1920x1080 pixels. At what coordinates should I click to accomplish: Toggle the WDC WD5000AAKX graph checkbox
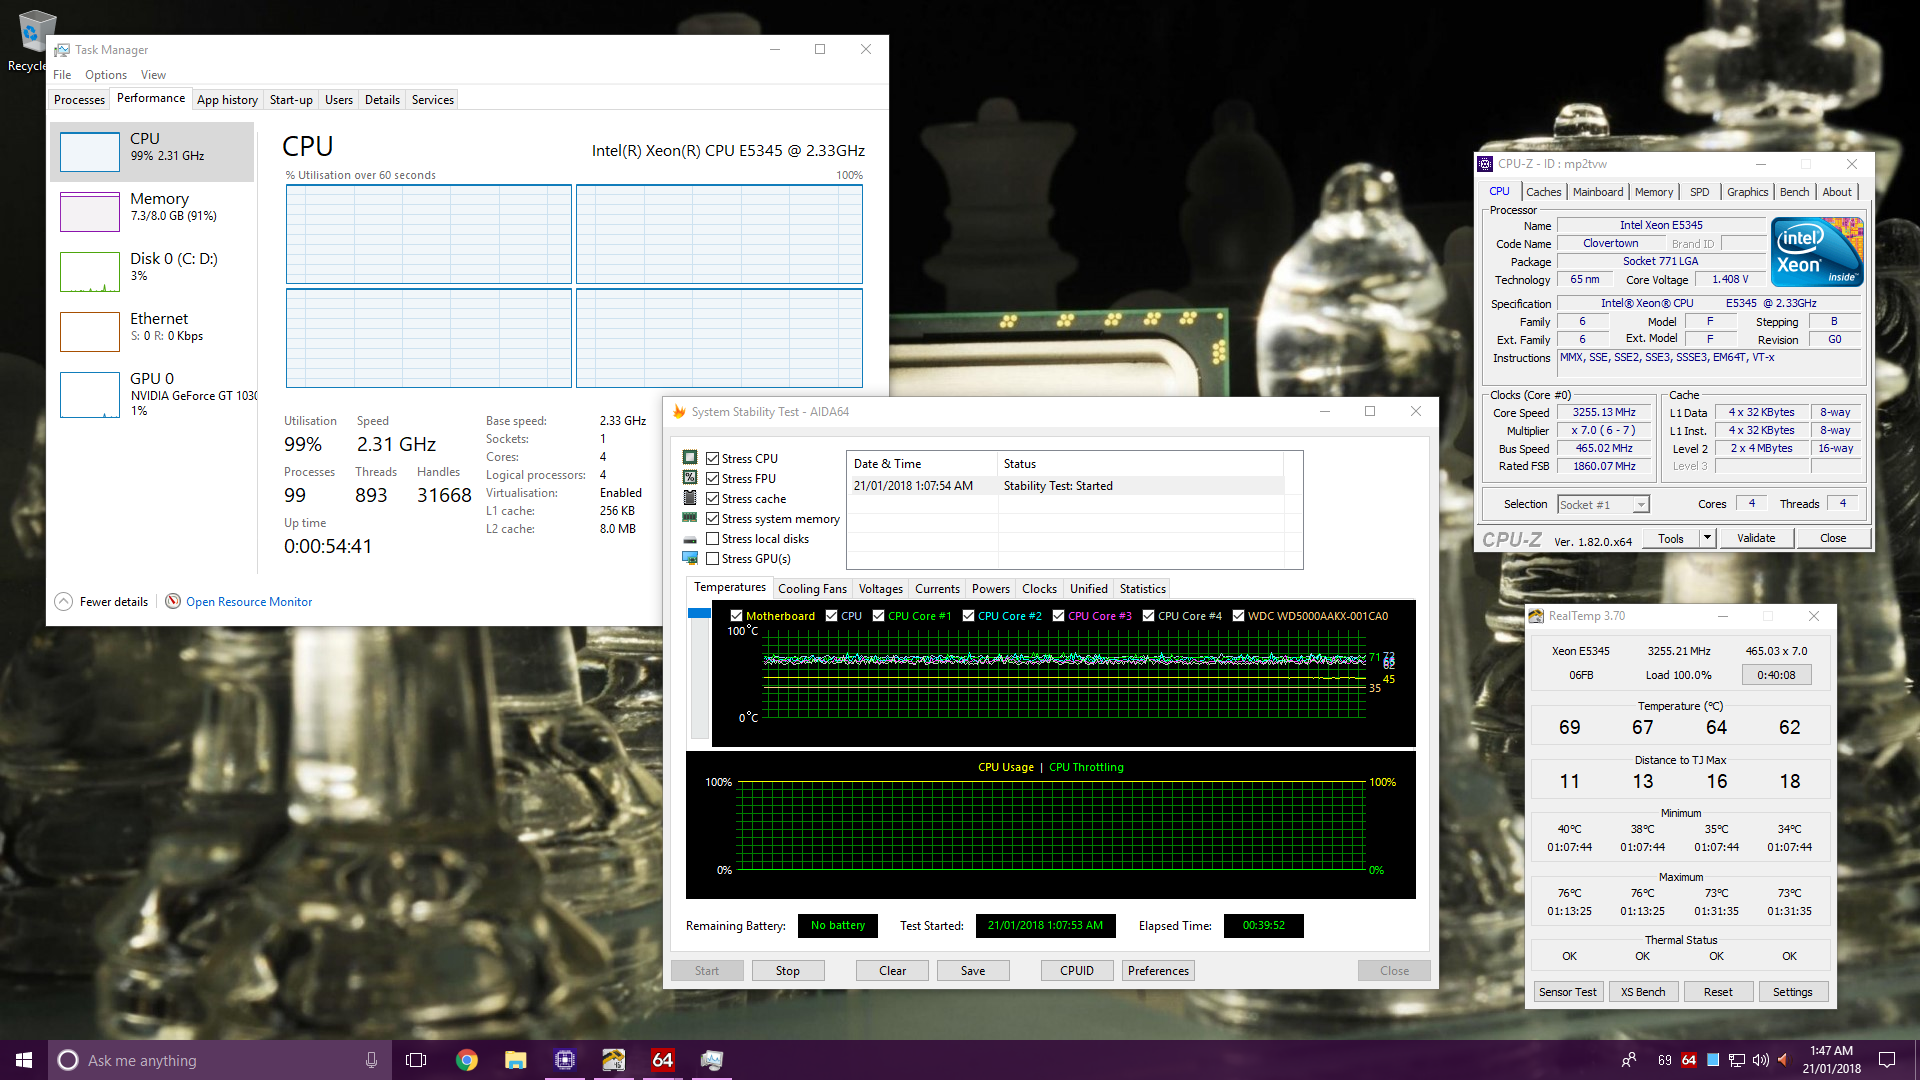[1238, 616]
